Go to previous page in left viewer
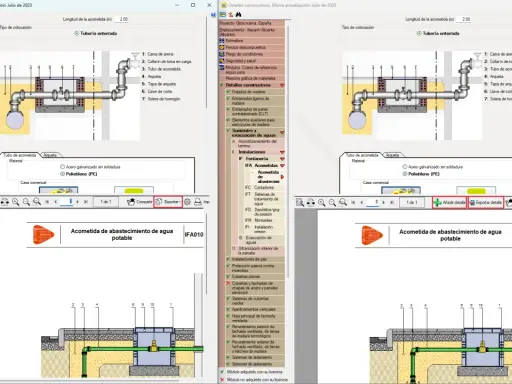 tap(56, 202)
